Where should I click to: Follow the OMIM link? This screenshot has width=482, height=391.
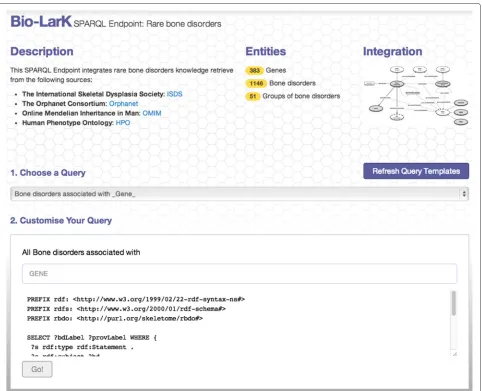152,113
